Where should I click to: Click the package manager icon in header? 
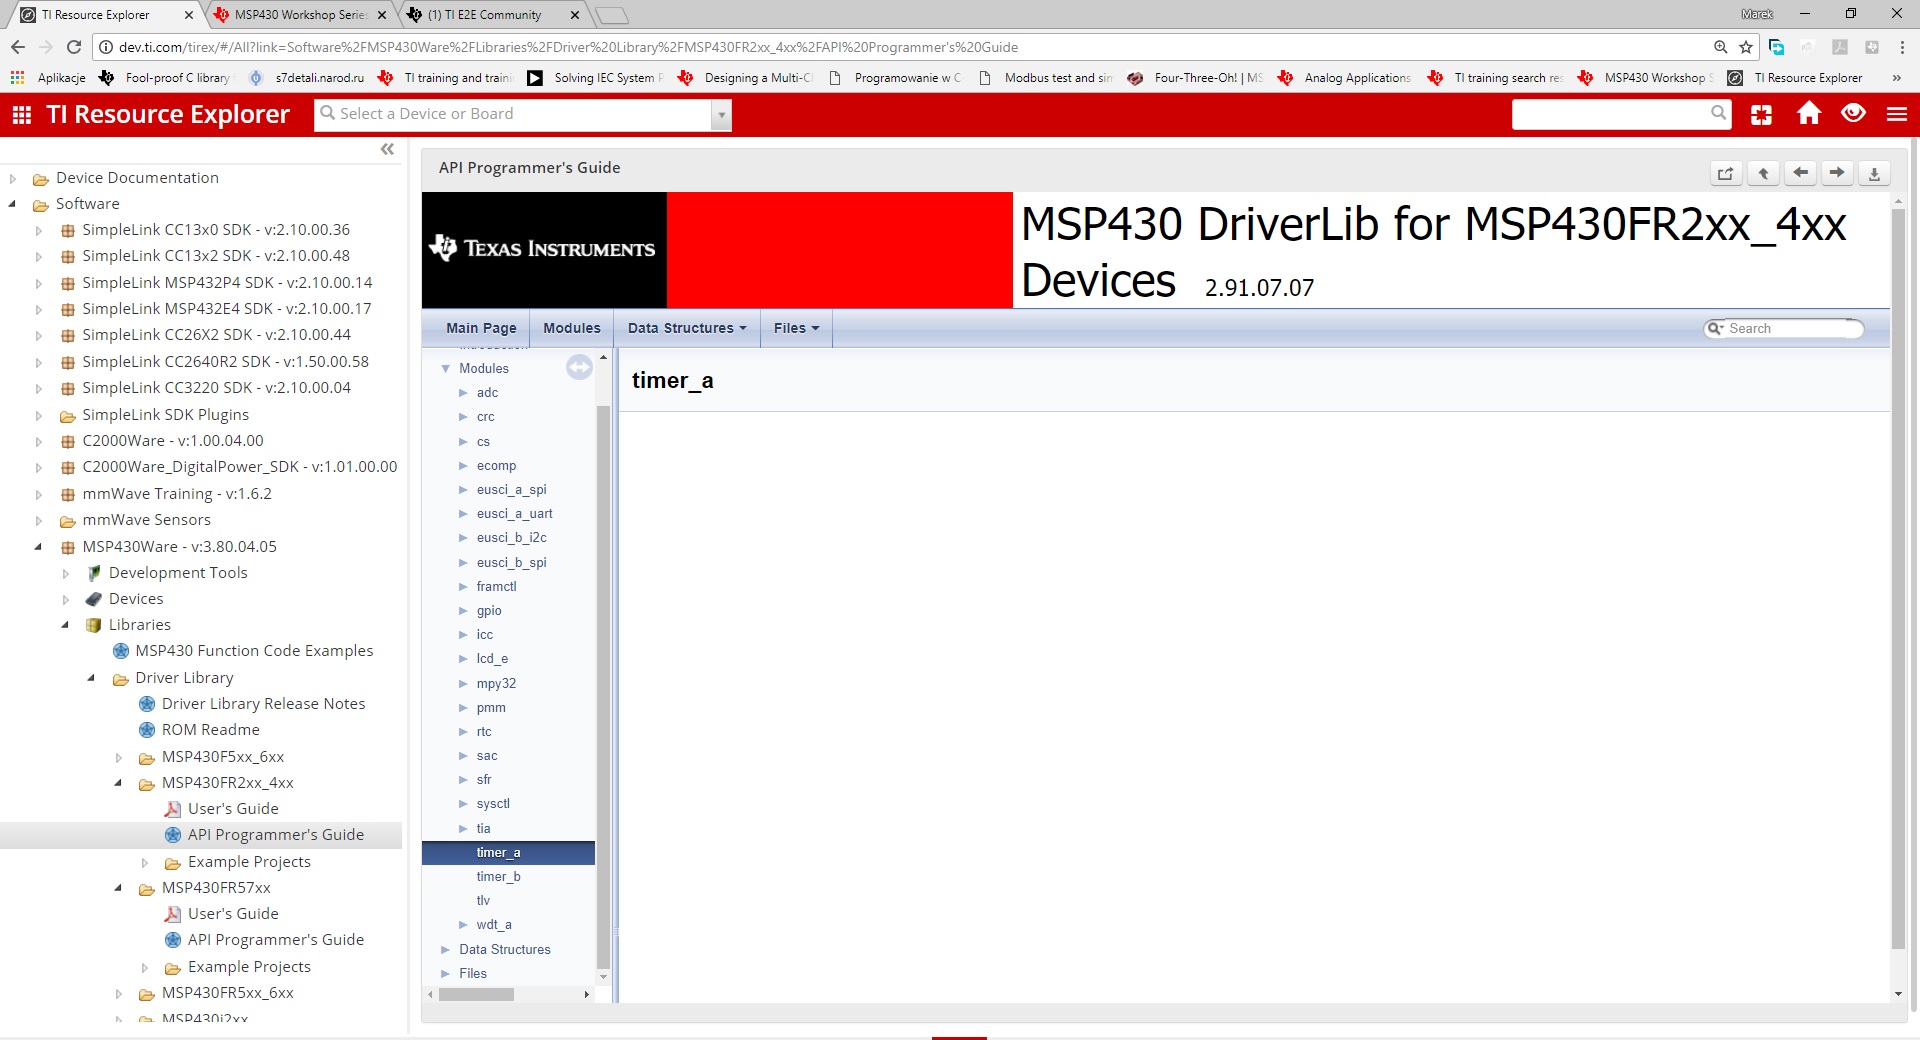point(1762,115)
